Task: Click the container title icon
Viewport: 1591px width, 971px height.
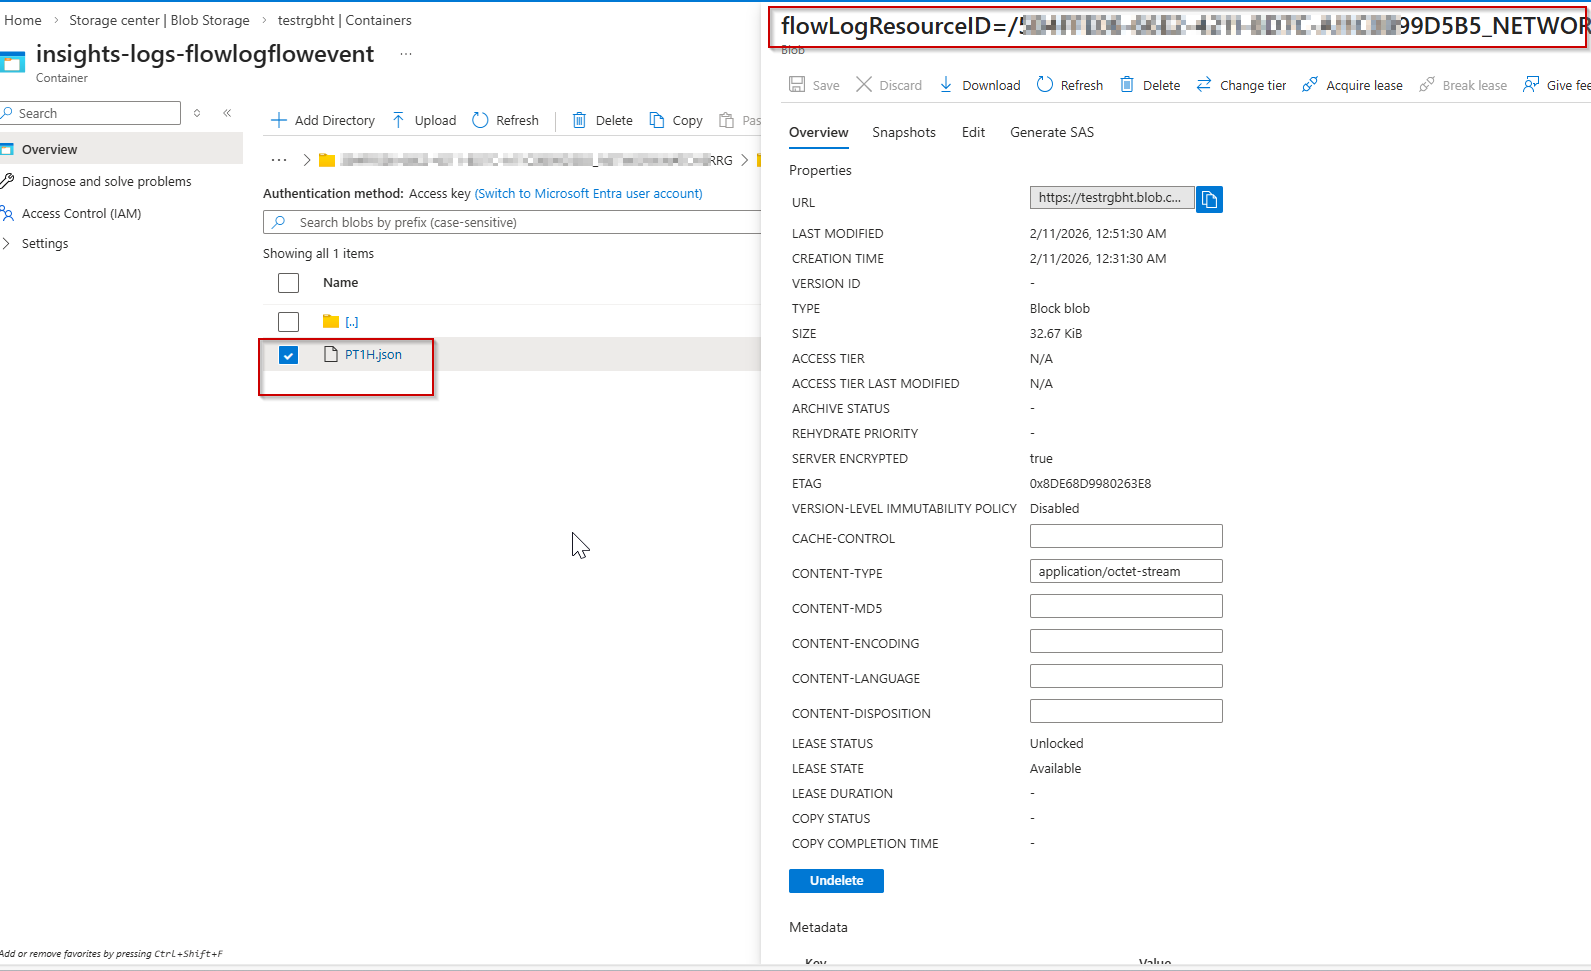Action: (x=12, y=63)
